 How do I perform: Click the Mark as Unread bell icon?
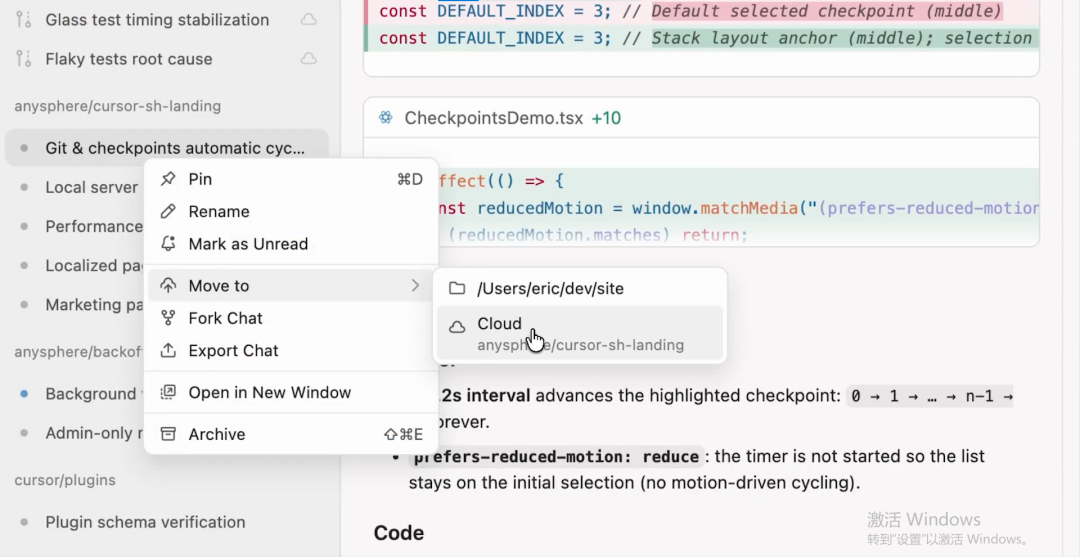tap(168, 244)
